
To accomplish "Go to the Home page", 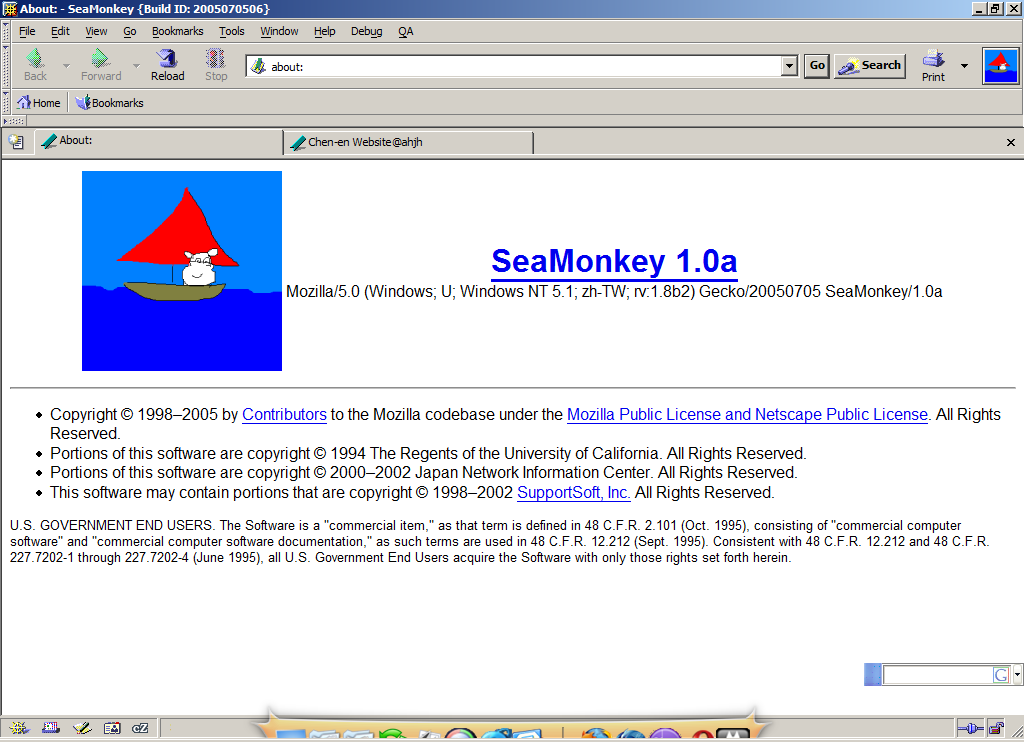I will pos(39,103).
